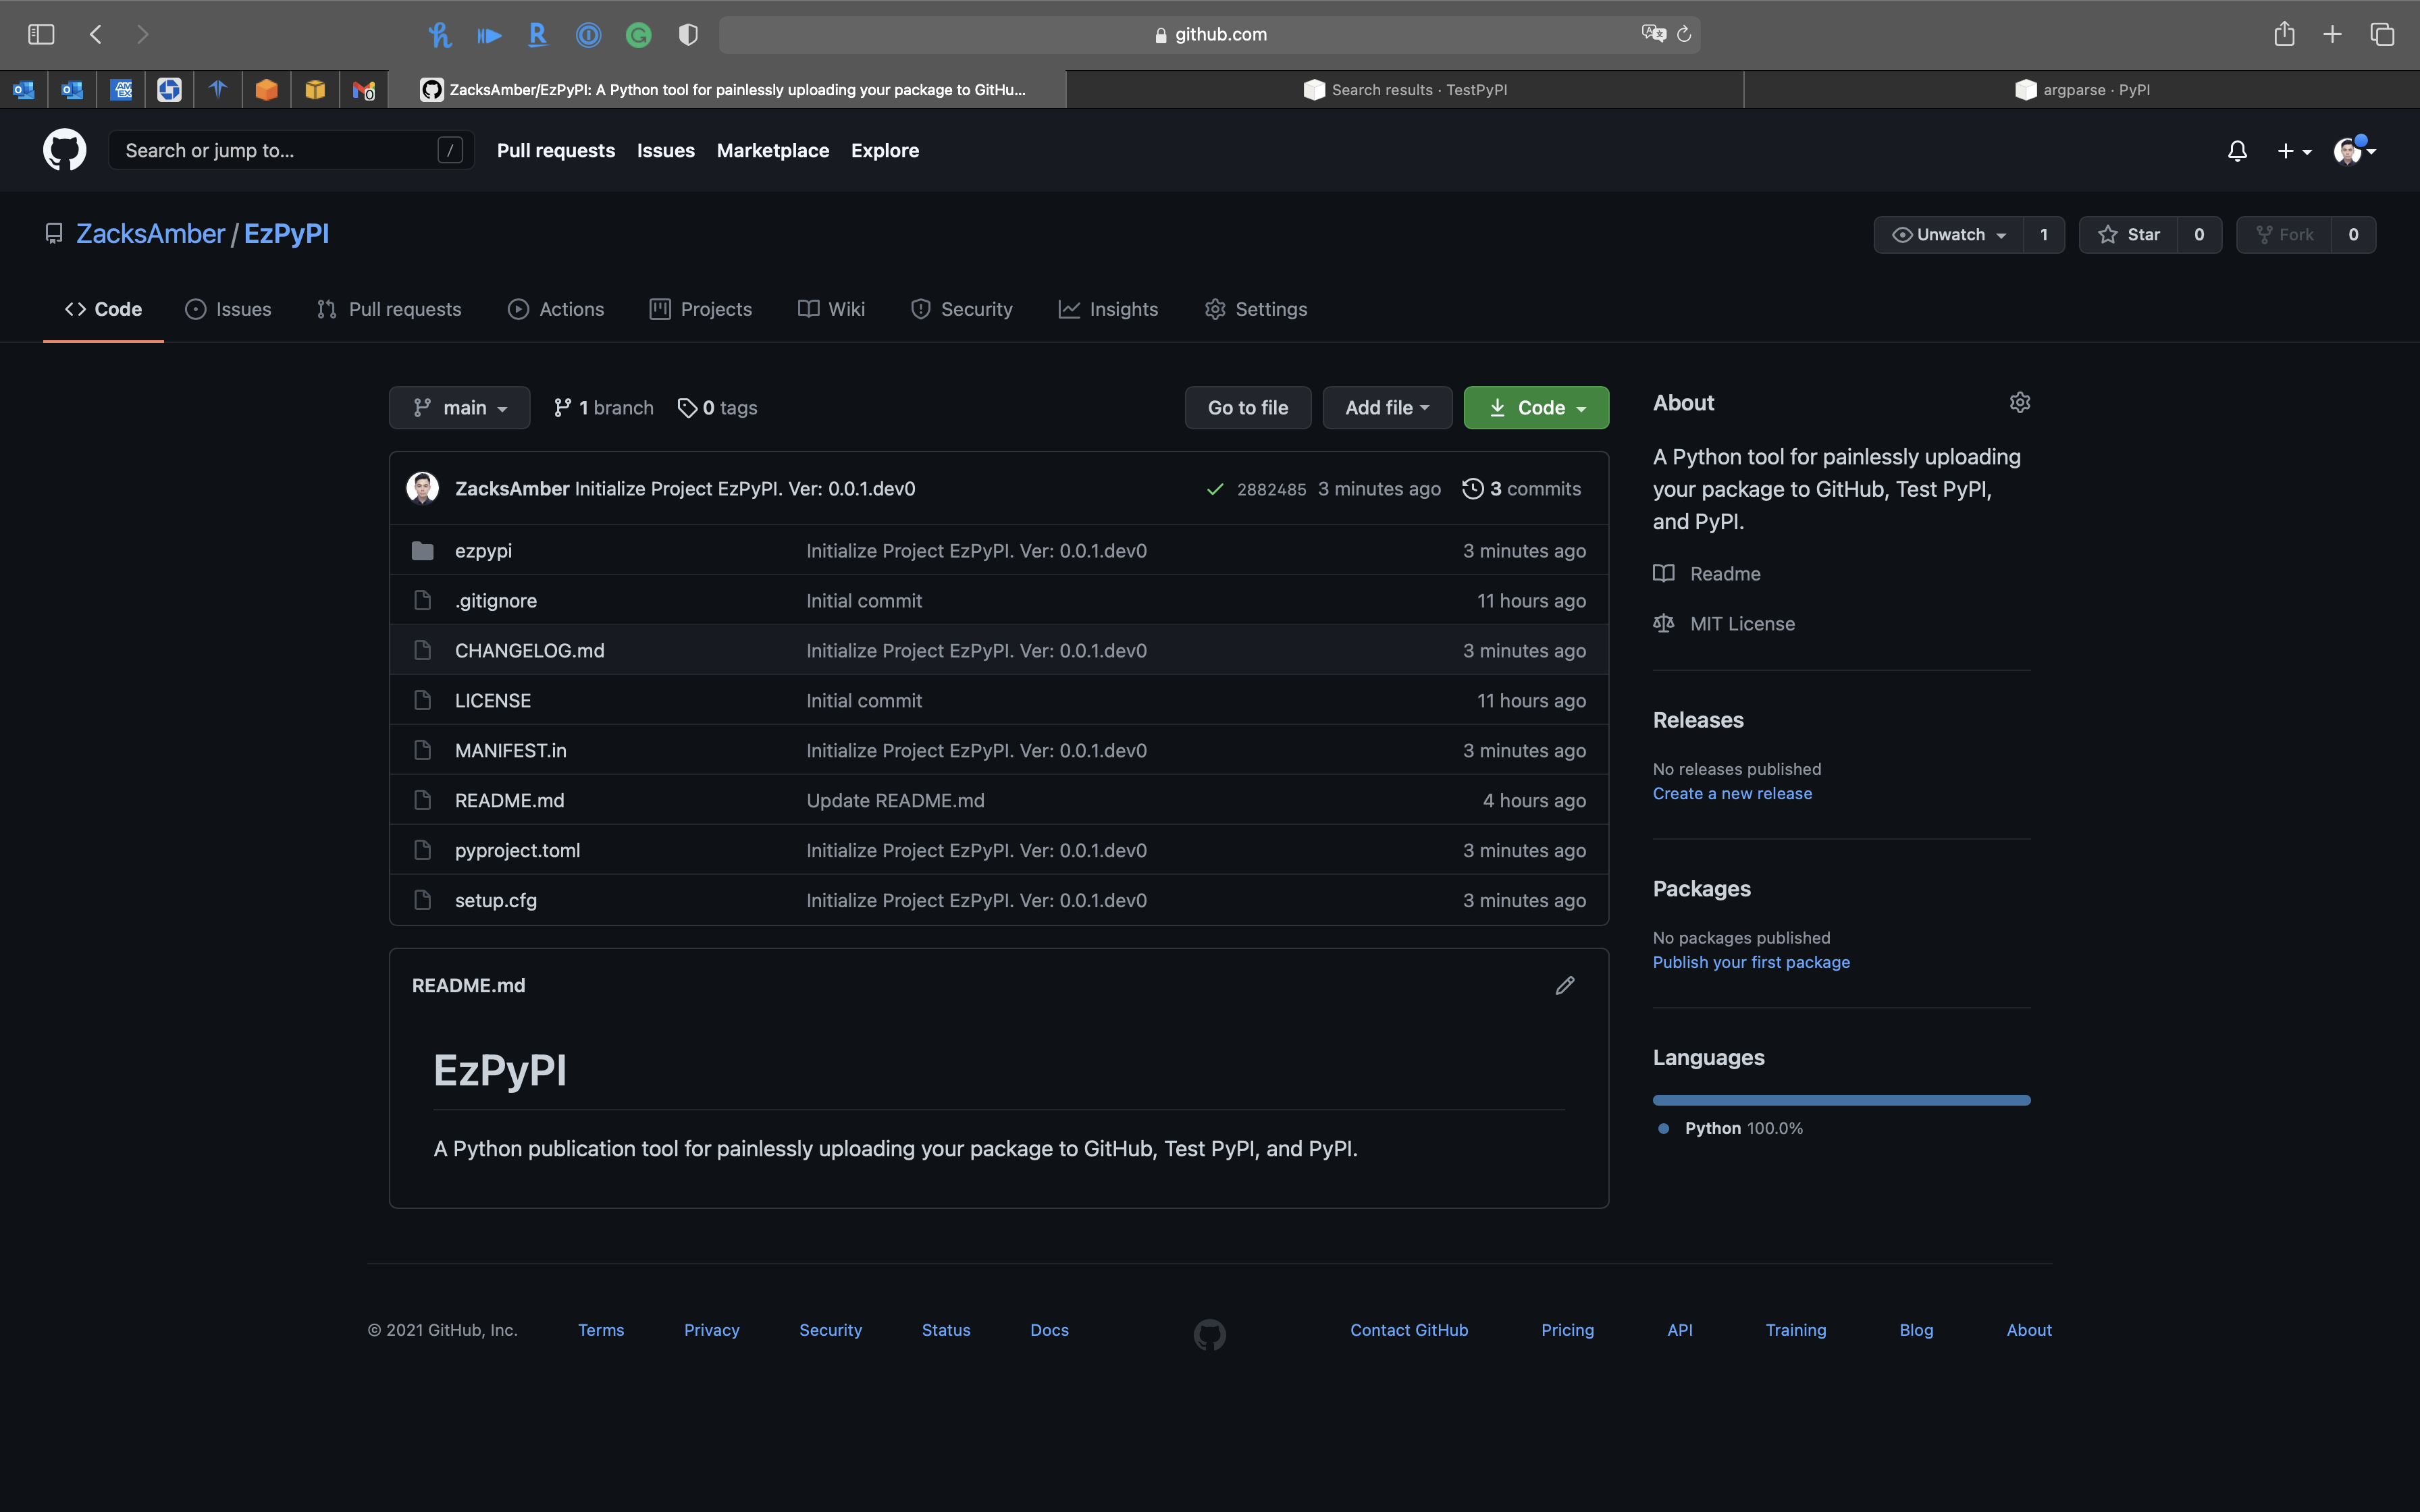This screenshot has height=1512, width=2420.
Task: Click the GitHub Octocat logo
Action: pyautogui.click(x=64, y=150)
